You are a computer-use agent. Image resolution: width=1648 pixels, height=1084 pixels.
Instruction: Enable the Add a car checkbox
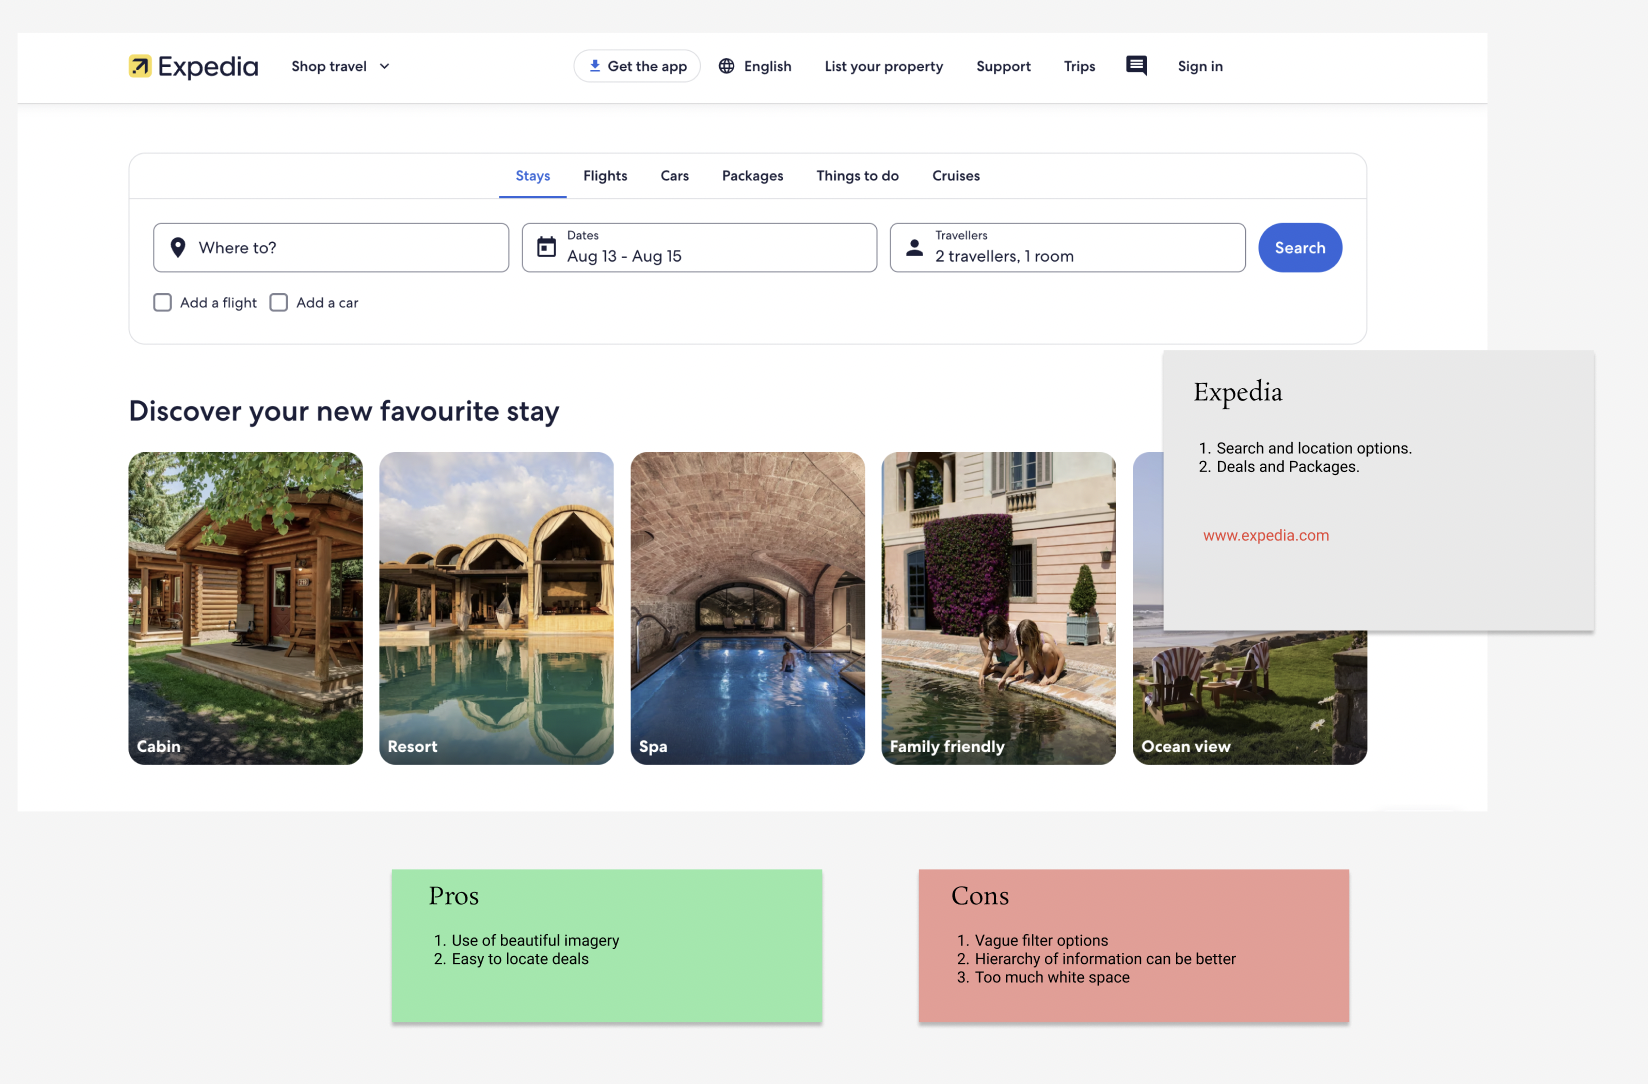tap(279, 302)
